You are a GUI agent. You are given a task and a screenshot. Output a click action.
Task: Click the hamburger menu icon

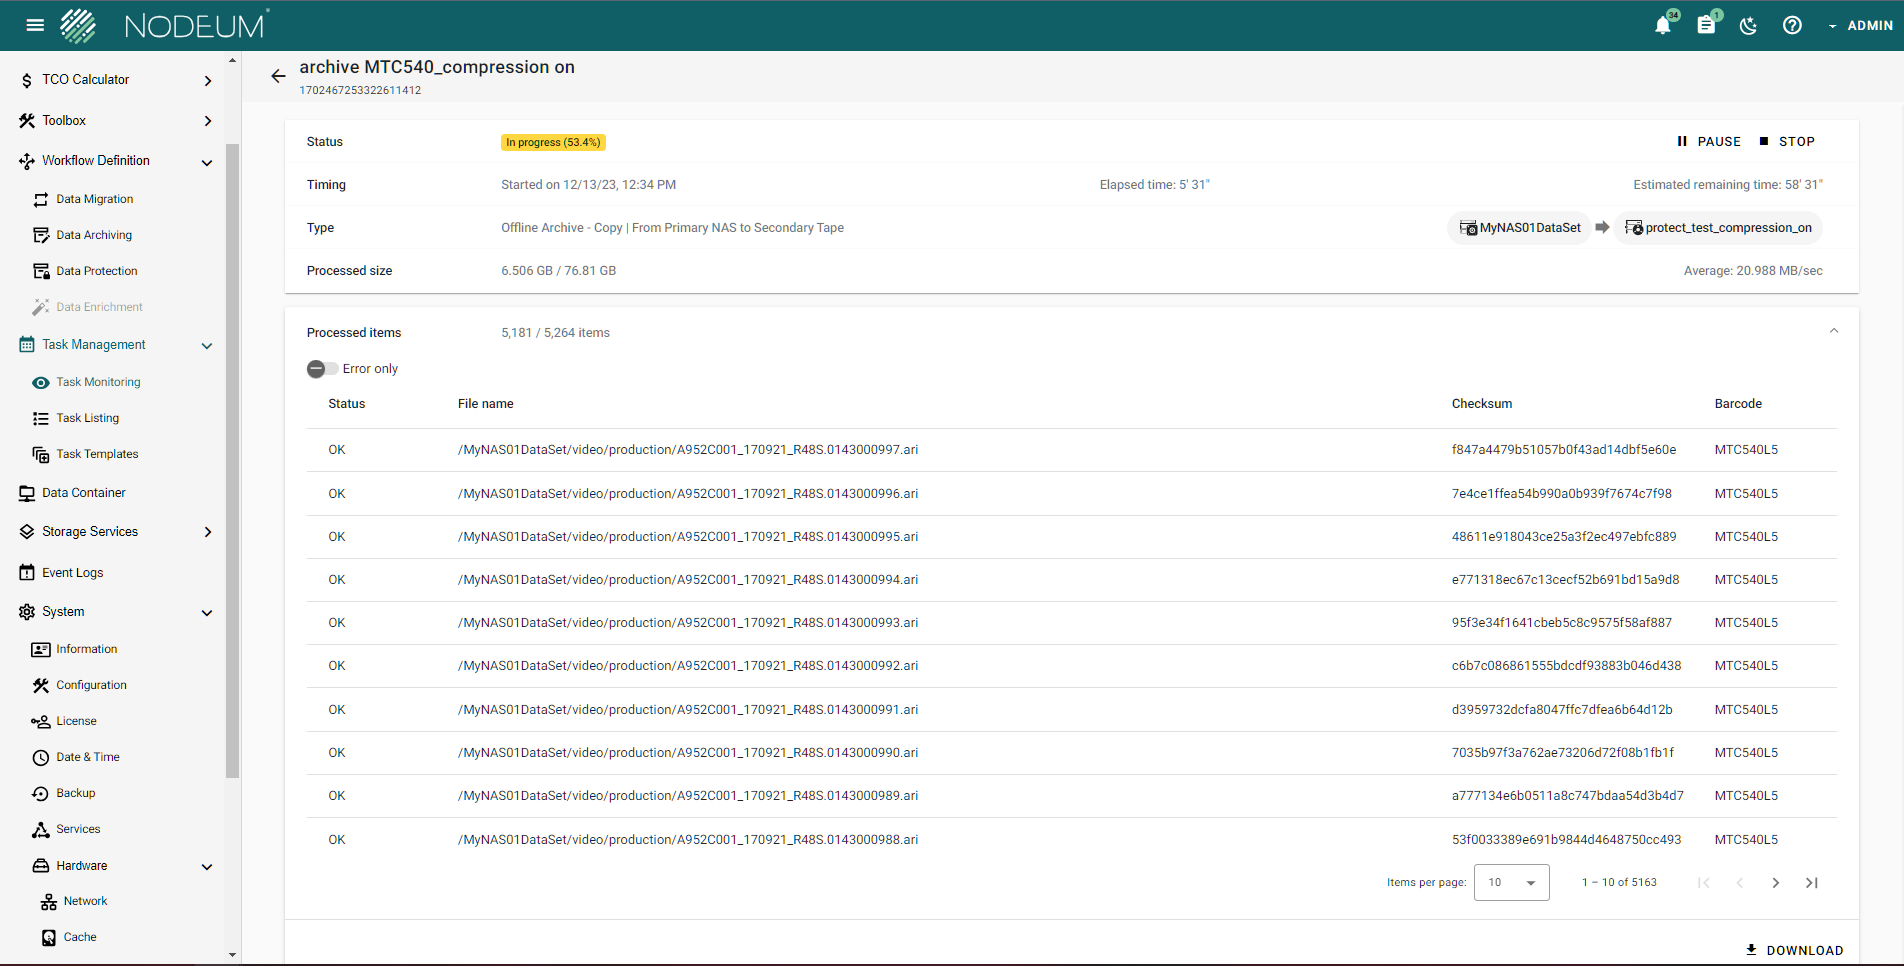[35, 25]
